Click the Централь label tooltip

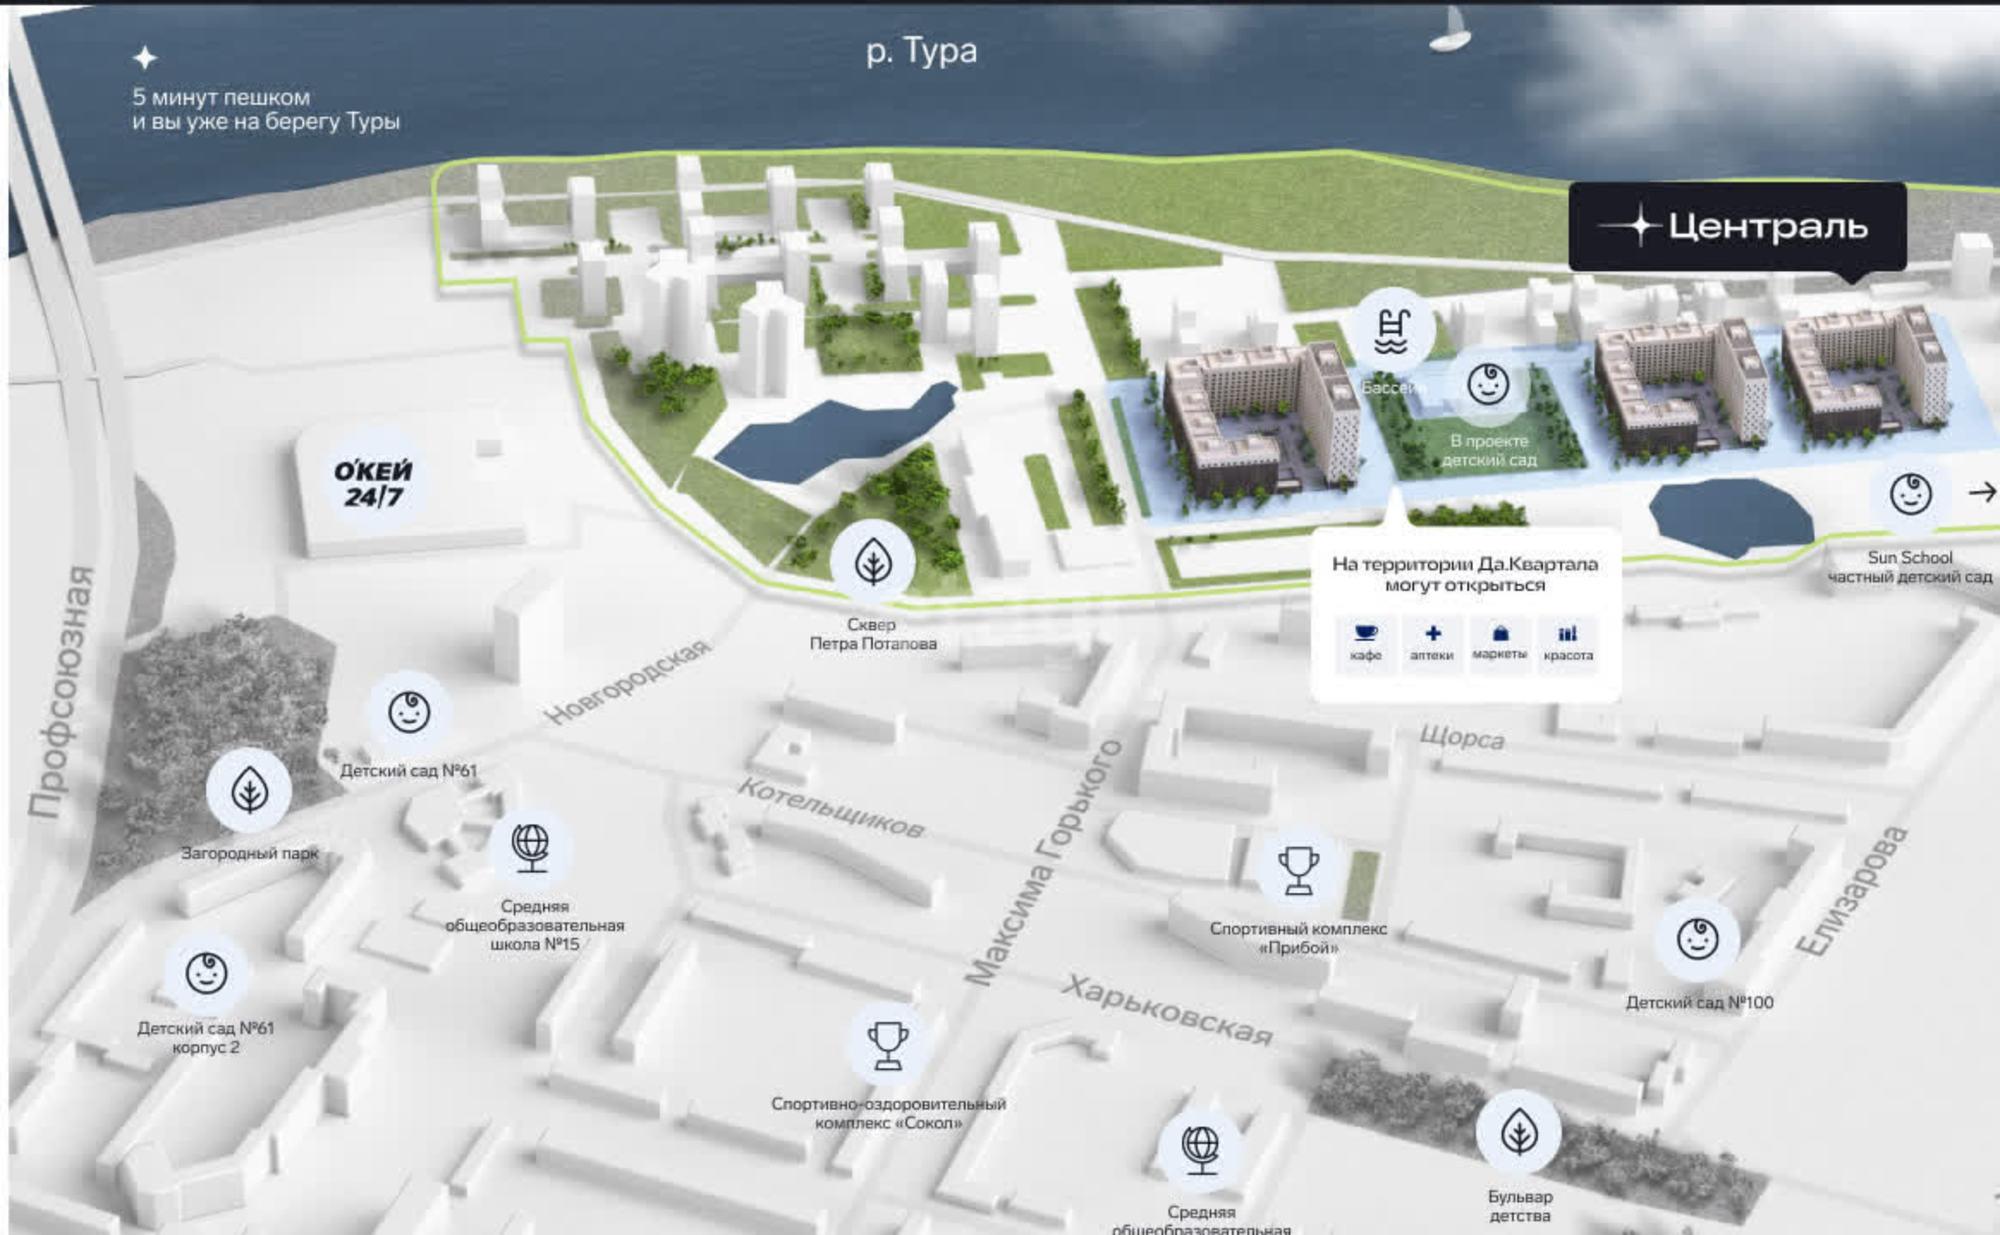pos(1737,227)
